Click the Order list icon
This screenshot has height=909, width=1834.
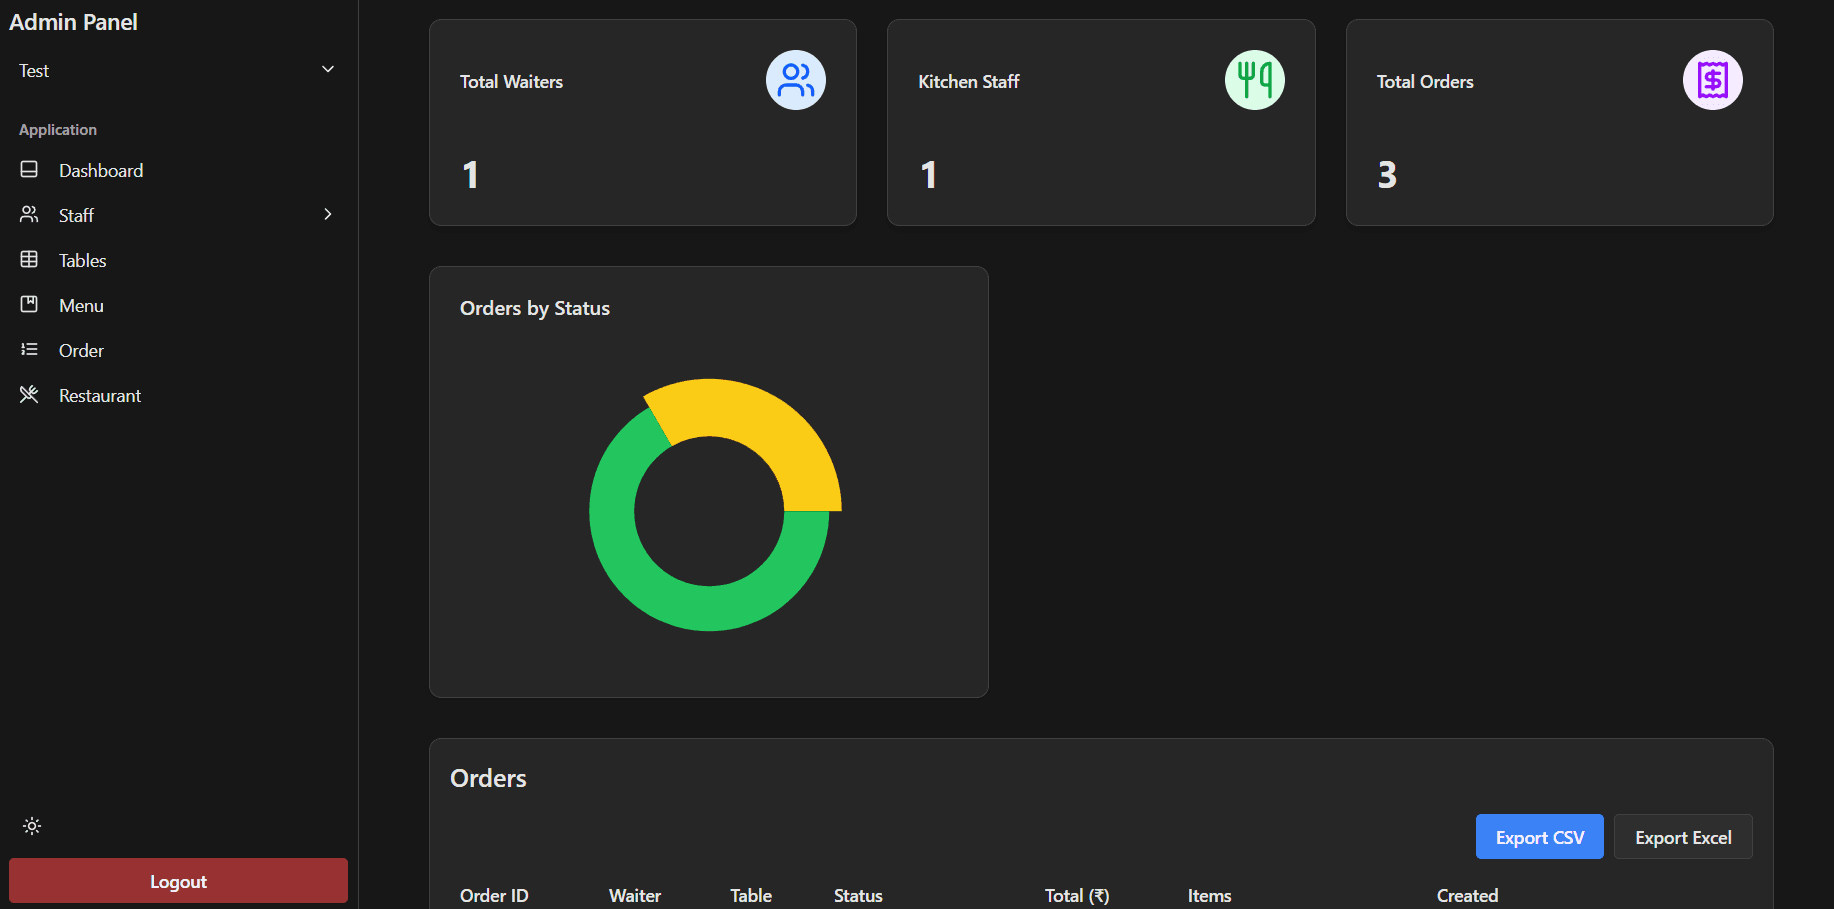click(29, 350)
